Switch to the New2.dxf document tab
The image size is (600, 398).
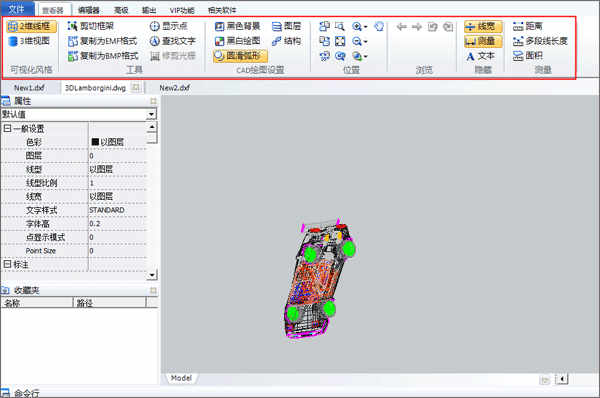pyautogui.click(x=174, y=88)
